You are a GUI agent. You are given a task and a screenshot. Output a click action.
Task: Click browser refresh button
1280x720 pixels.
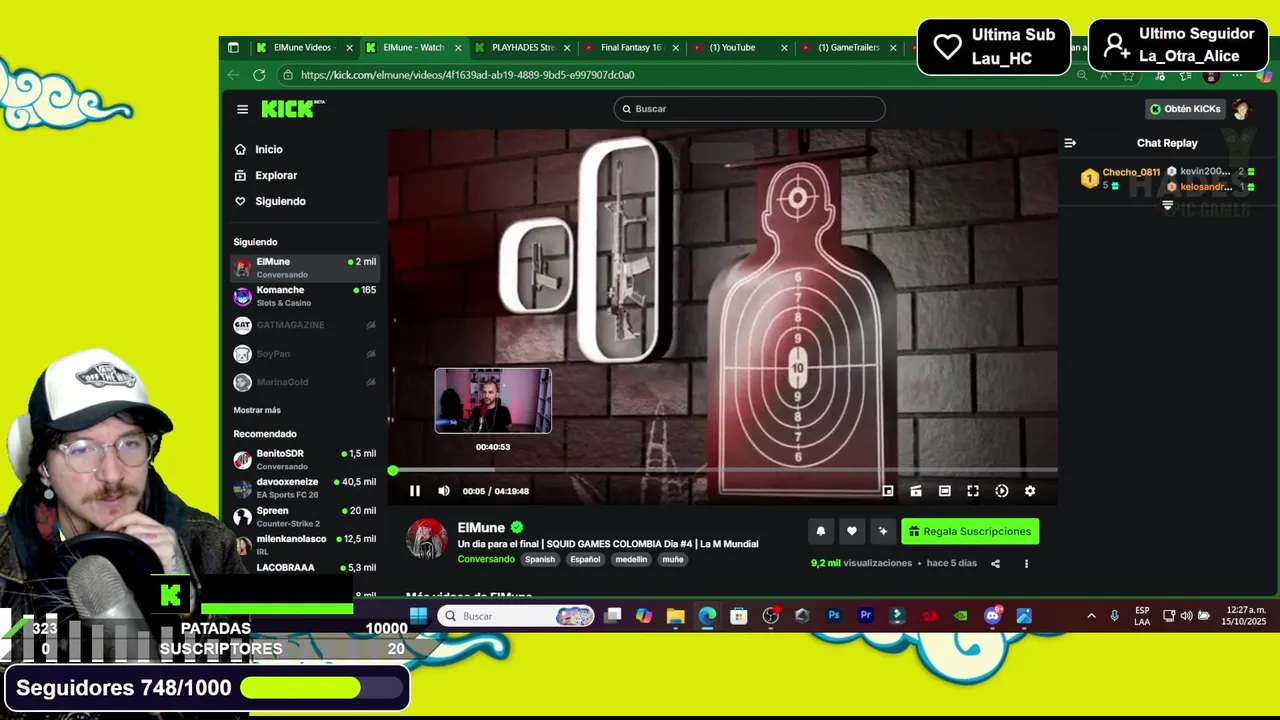[x=259, y=75]
